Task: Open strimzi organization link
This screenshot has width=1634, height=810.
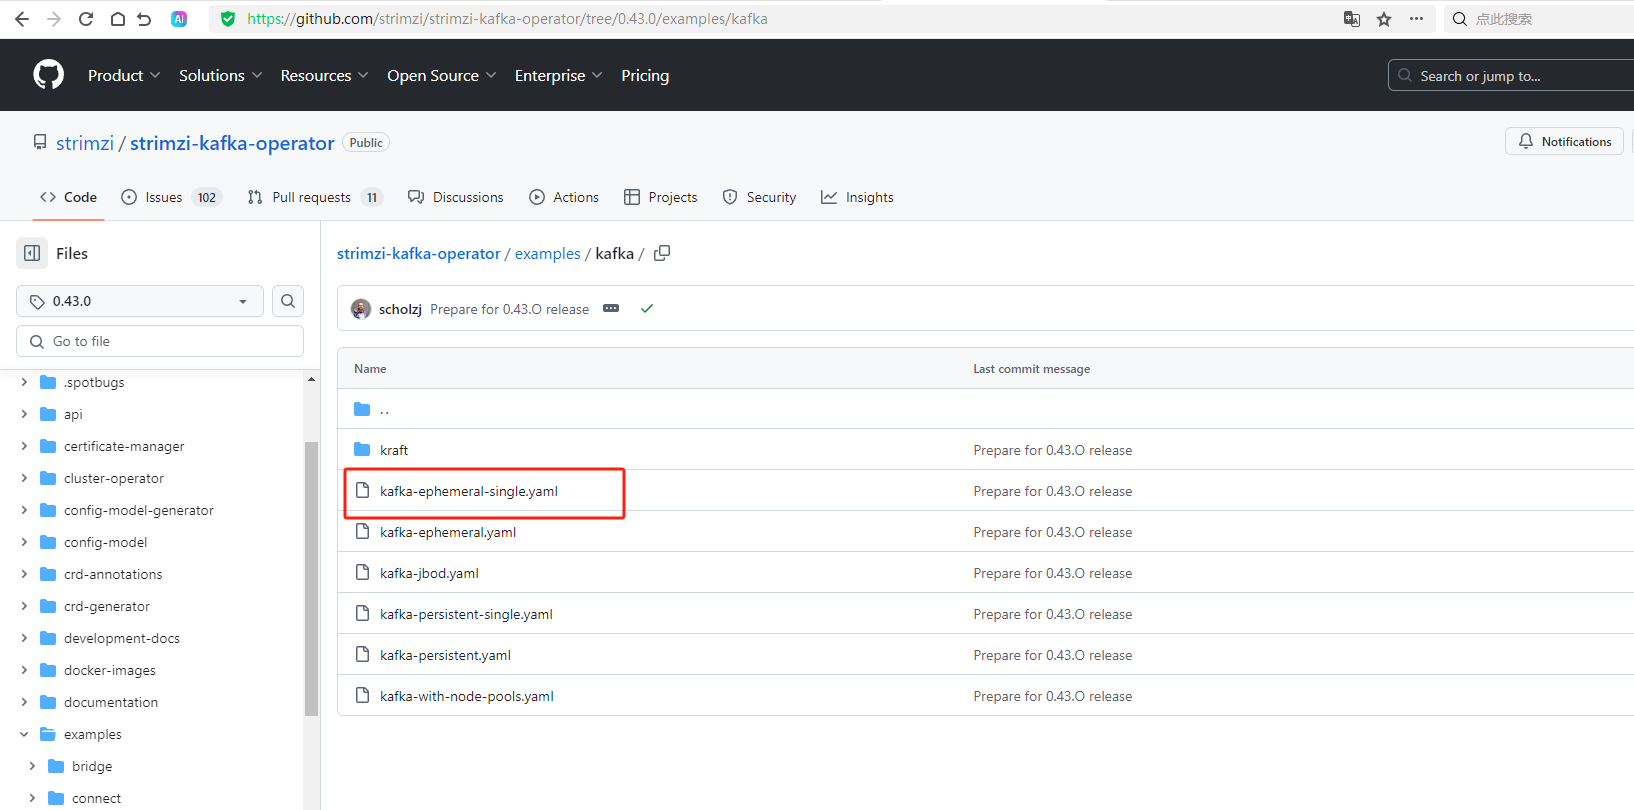Action: point(85,143)
